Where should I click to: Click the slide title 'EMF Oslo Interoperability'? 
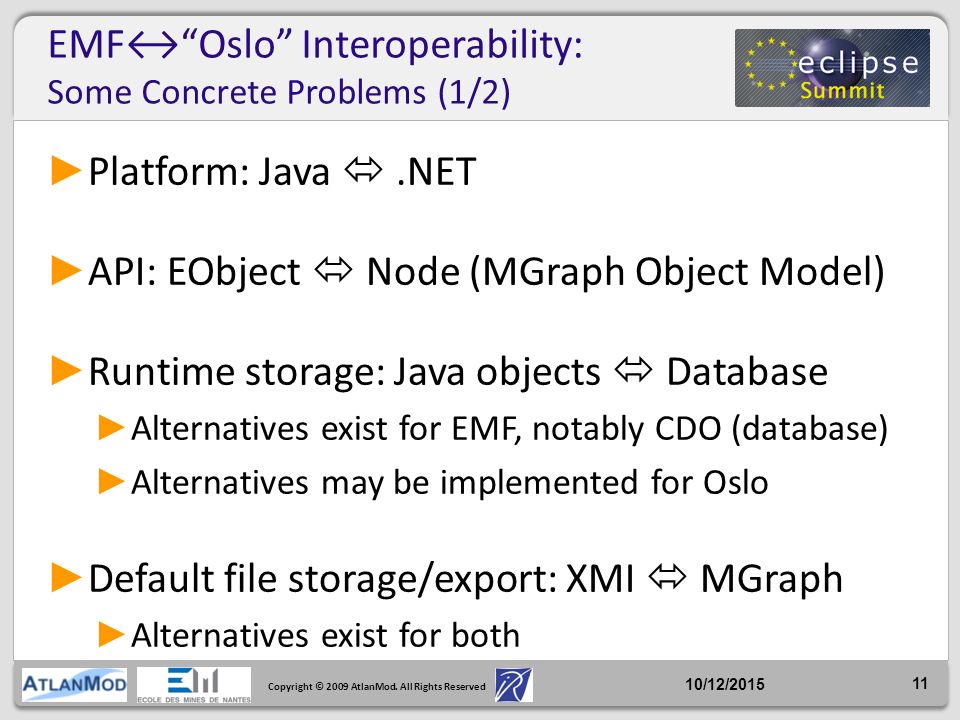point(315,45)
